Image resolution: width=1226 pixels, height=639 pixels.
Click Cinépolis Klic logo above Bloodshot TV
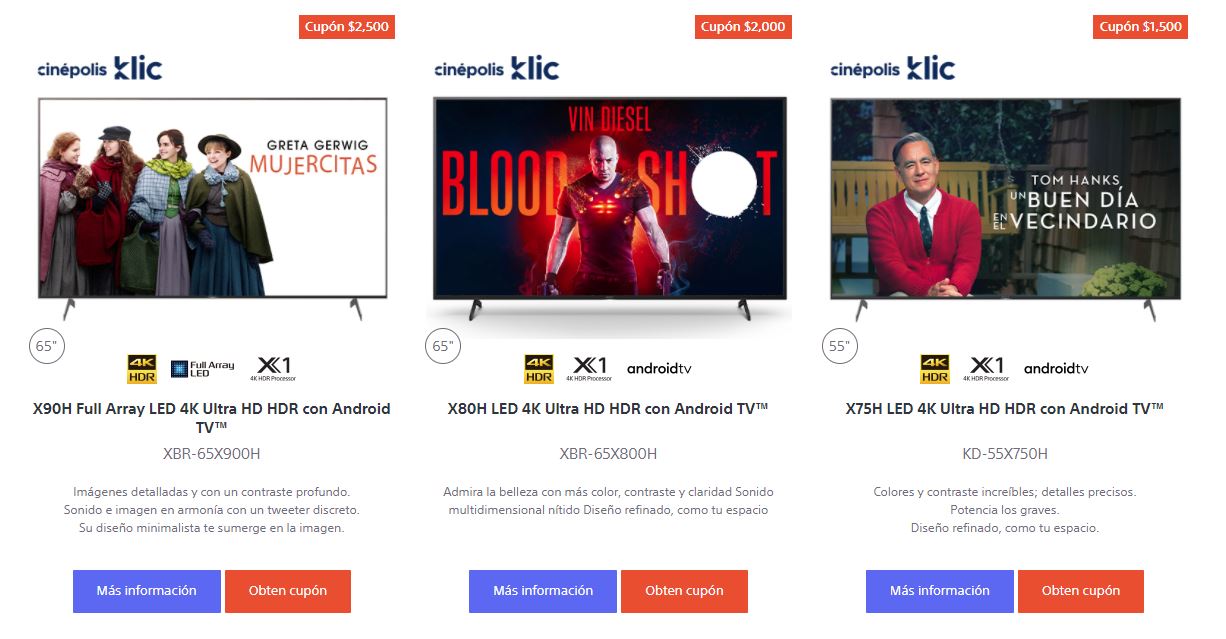tap(497, 69)
